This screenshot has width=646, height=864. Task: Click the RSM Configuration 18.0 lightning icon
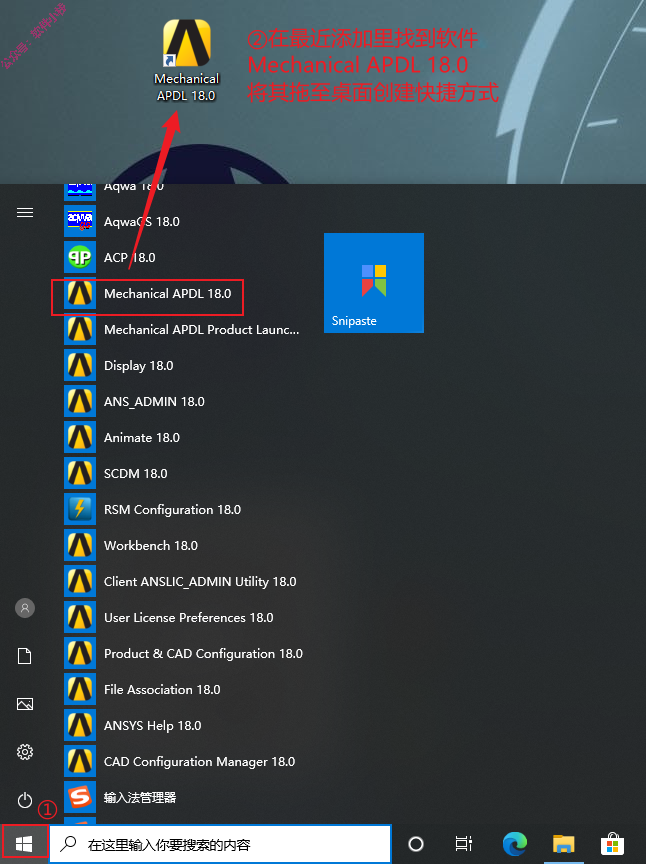[x=80, y=510]
